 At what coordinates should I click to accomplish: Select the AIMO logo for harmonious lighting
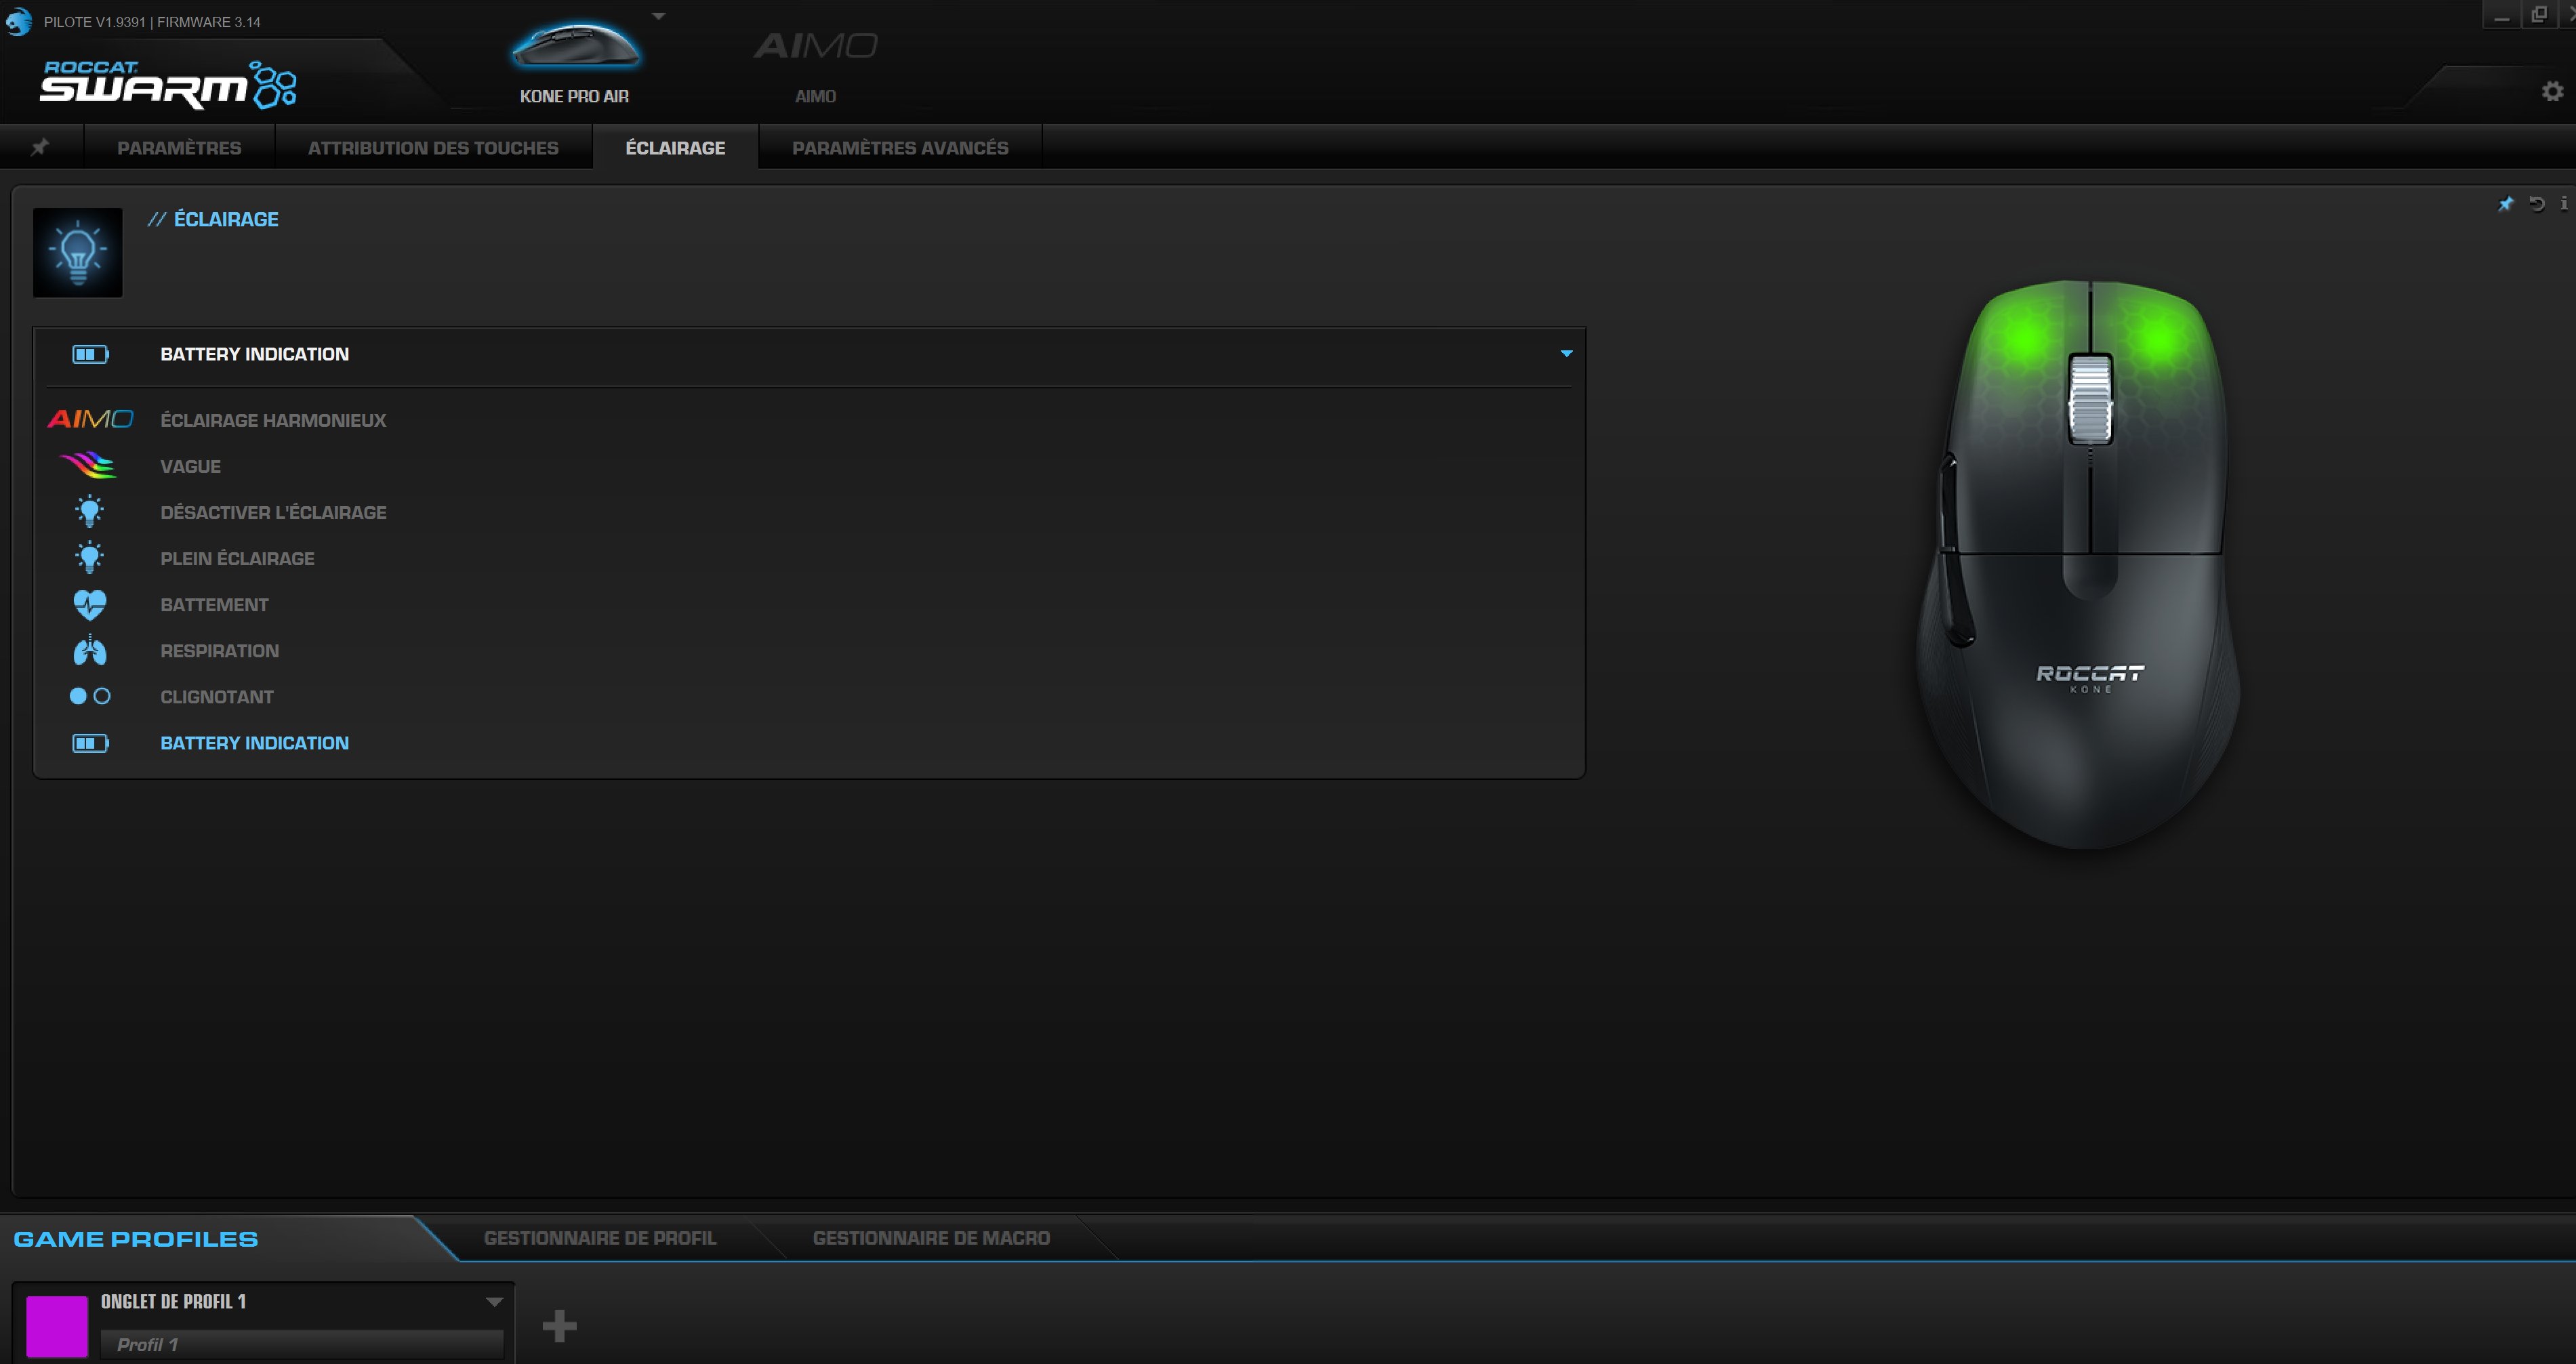point(90,419)
